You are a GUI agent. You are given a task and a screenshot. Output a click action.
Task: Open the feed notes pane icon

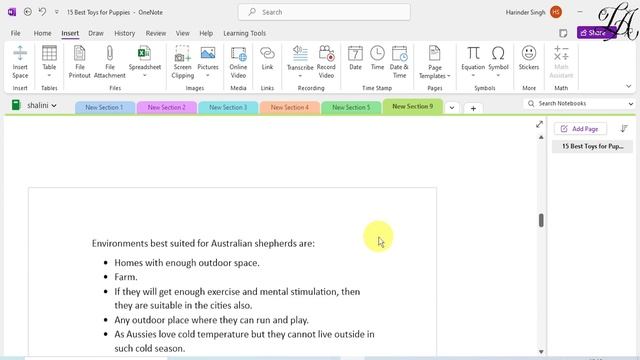tap(563, 33)
